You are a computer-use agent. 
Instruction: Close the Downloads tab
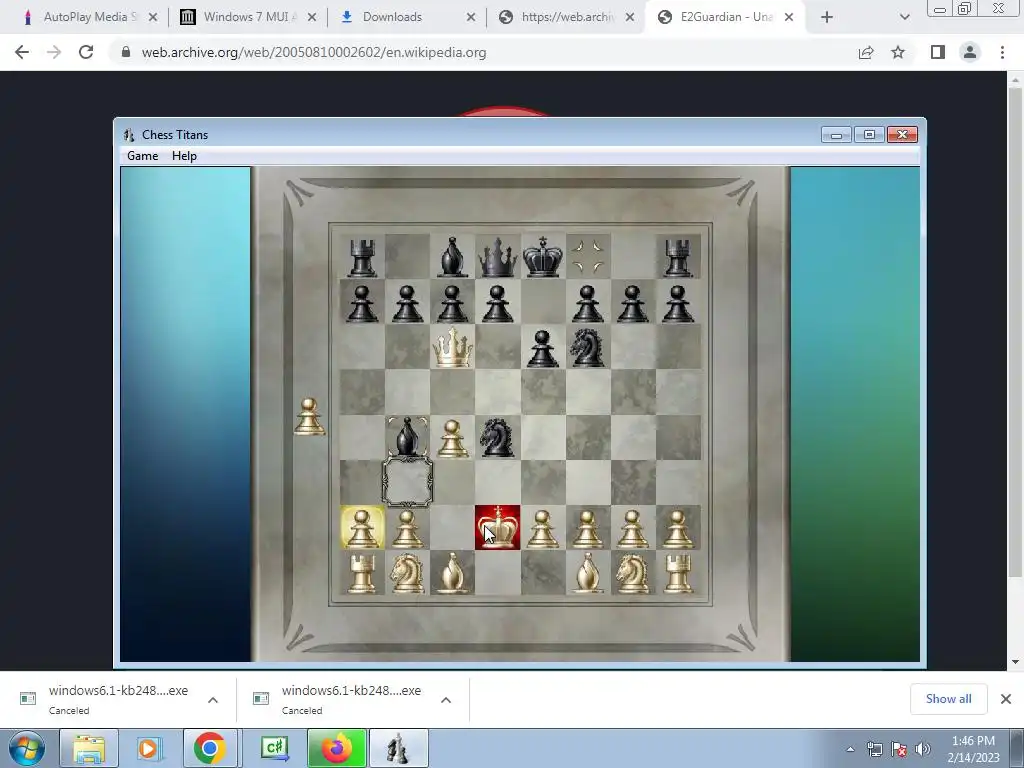point(471,17)
